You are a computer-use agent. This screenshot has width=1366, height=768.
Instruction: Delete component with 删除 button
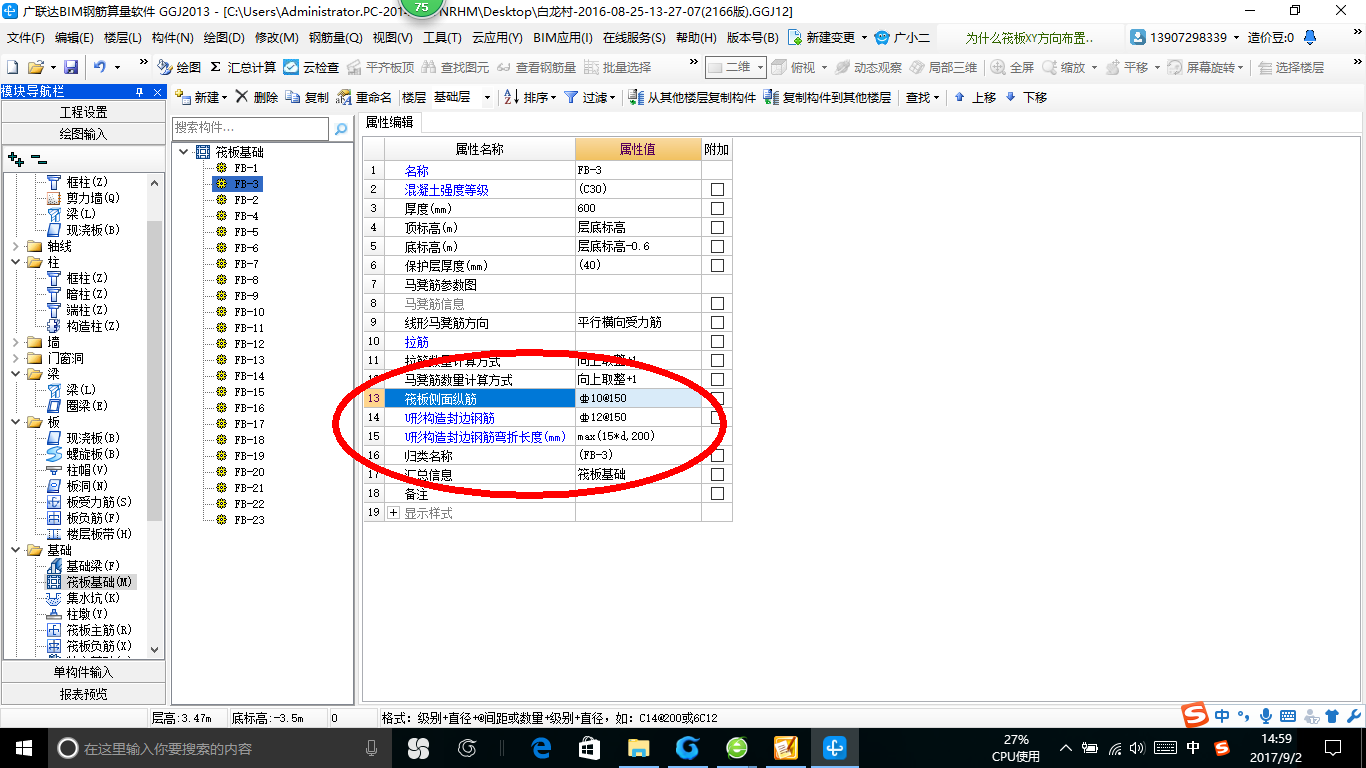pyautogui.click(x=257, y=97)
